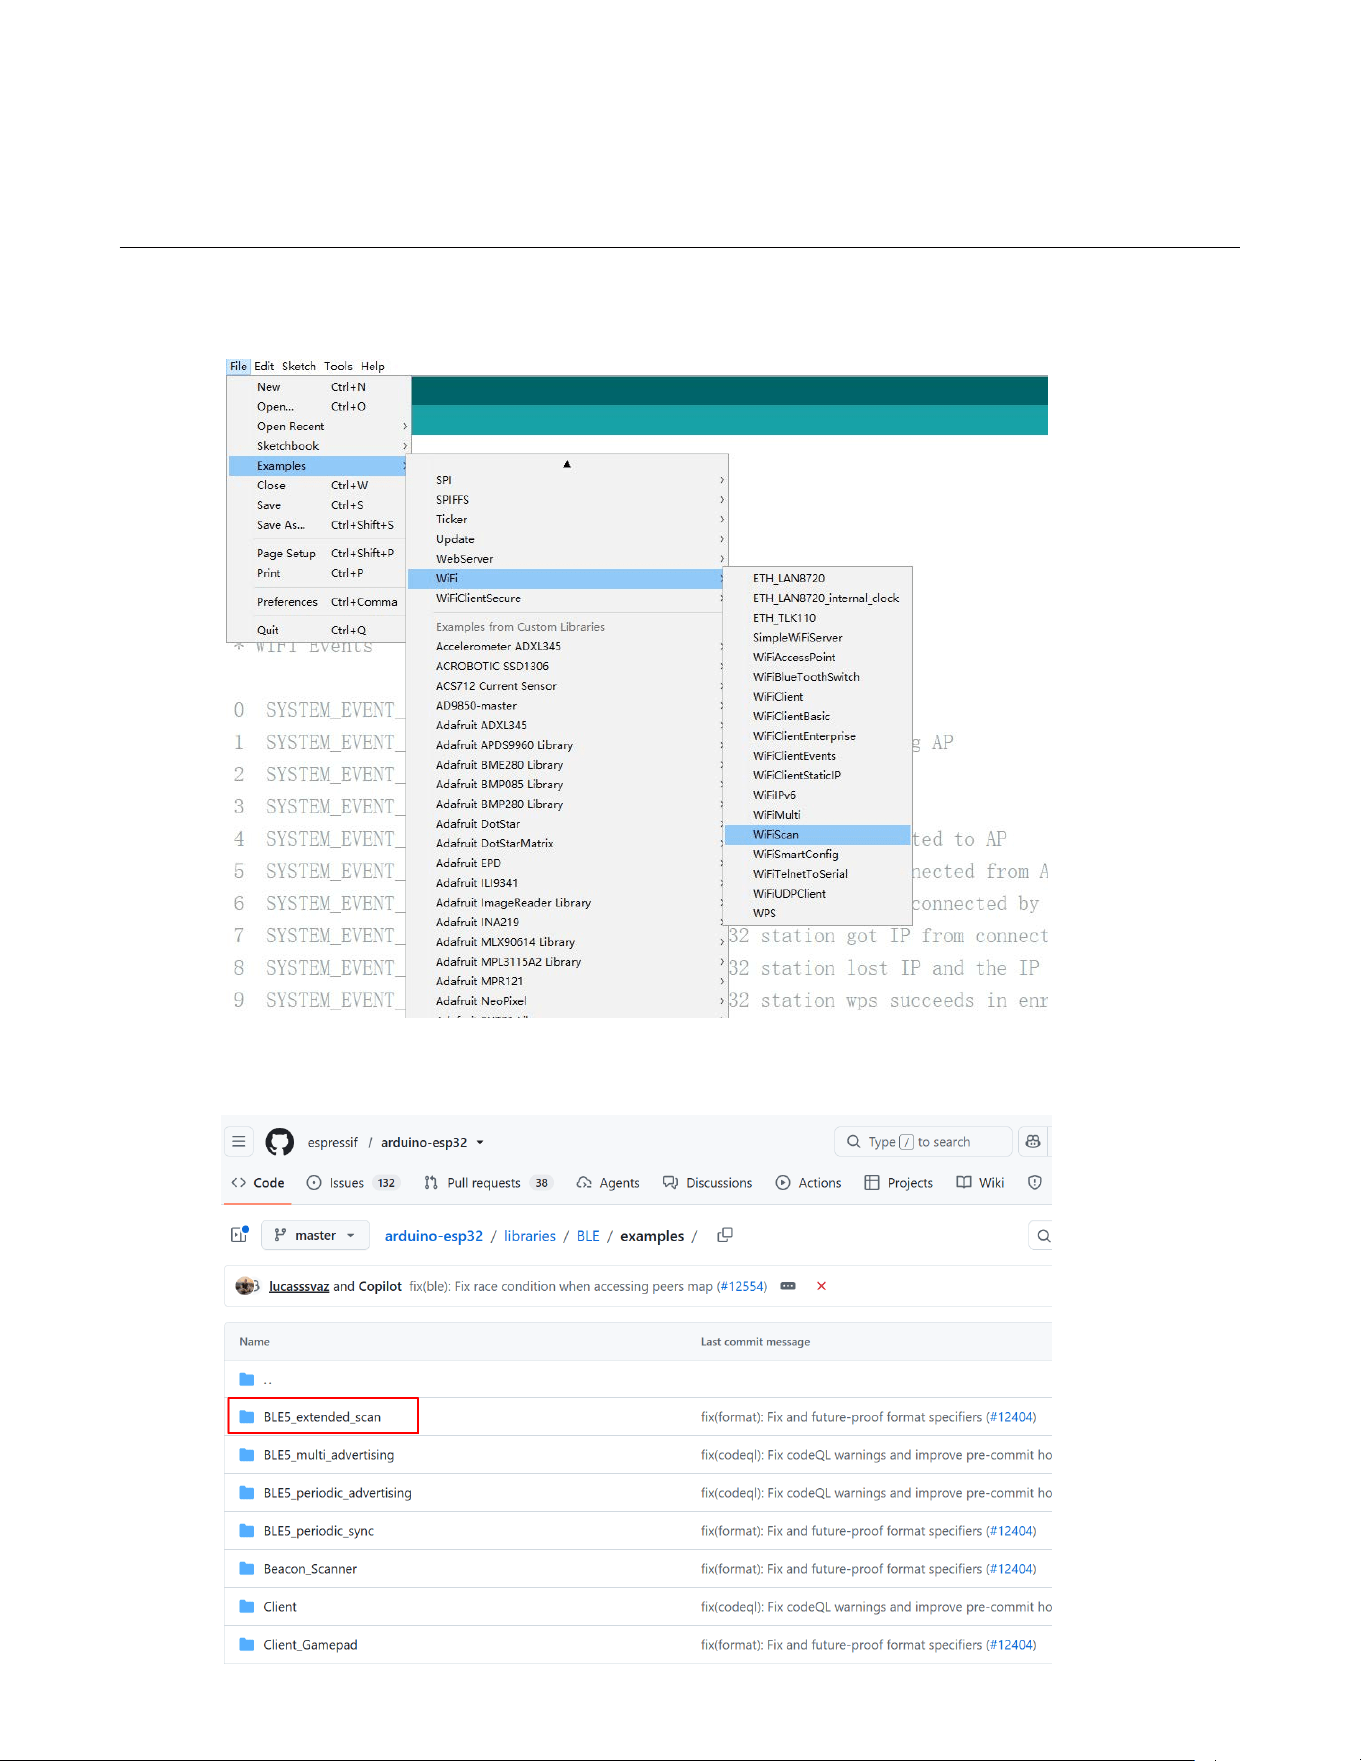Image resolution: width=1361 pixels, height=1761 pixels.
Task: Click the BLE5_multi_advertising folder icon
Action: coord(247,1454)
